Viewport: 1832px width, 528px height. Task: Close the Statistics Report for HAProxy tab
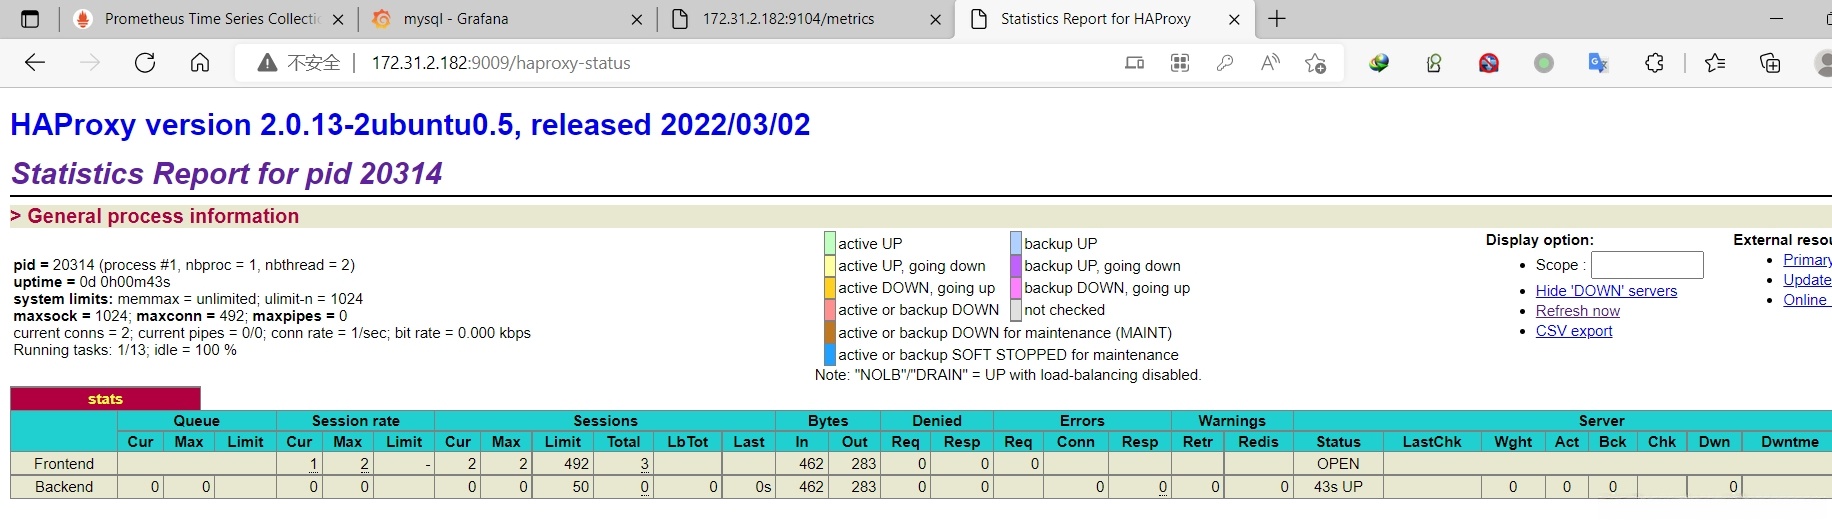[1234, 19]
